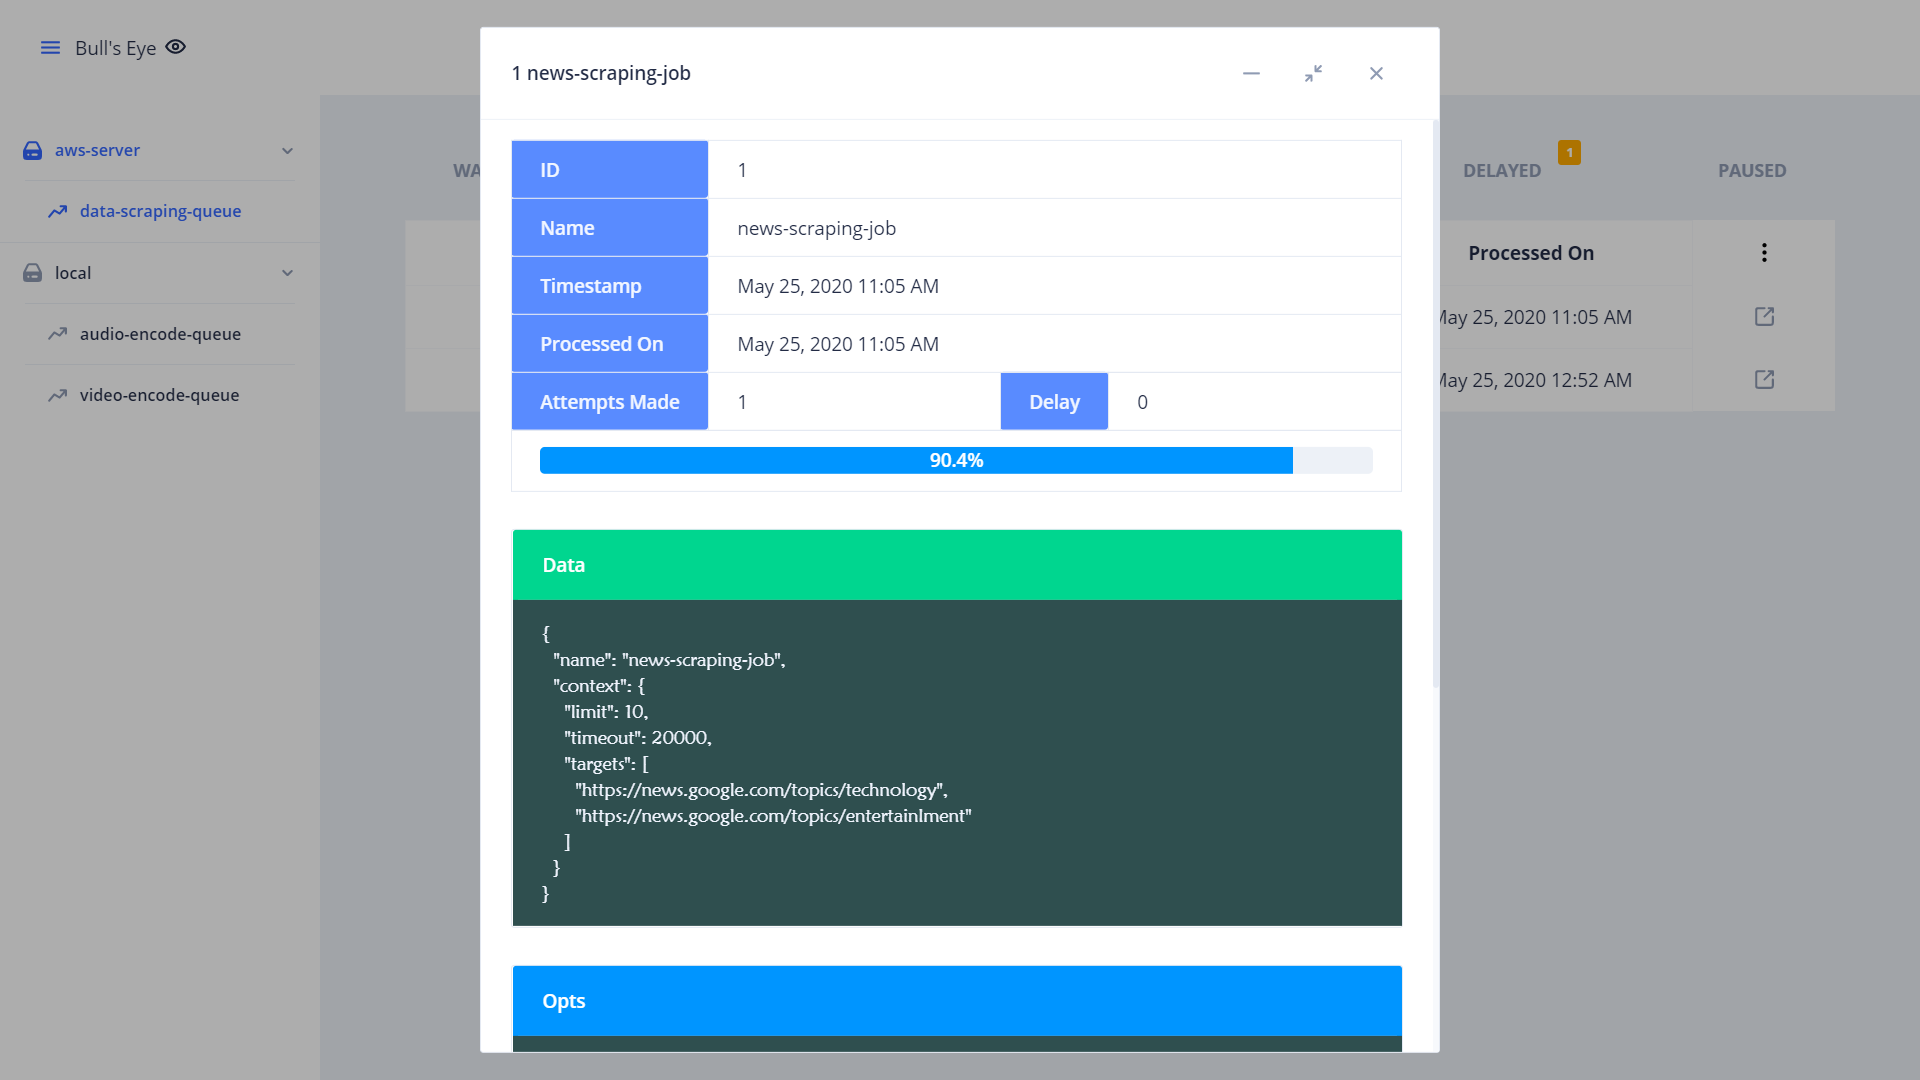Collapse dialog with shrink arrows icon
Screen dimensions: 1920x1080
click(1313, 73)
